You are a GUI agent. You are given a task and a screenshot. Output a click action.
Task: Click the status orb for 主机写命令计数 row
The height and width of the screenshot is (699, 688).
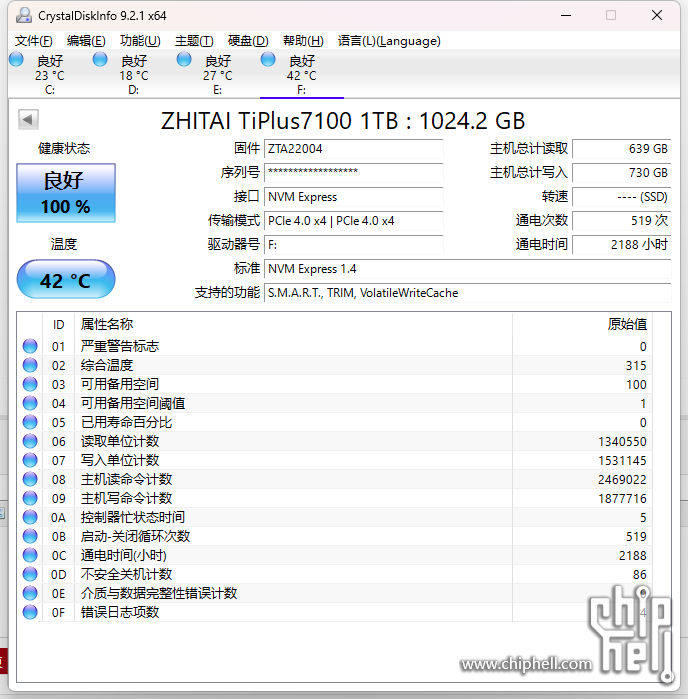(30, 498)
